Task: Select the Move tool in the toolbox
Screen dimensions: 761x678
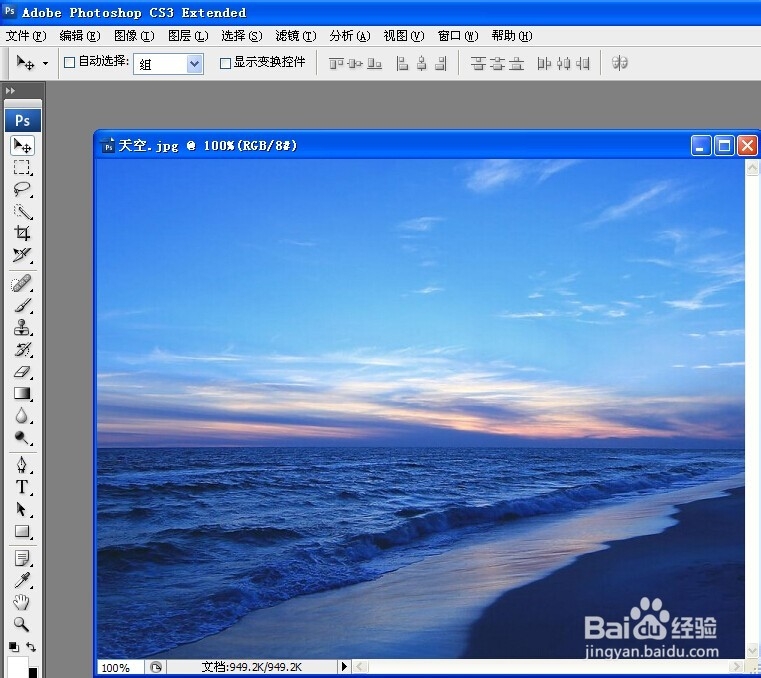Action: [22, 146]
